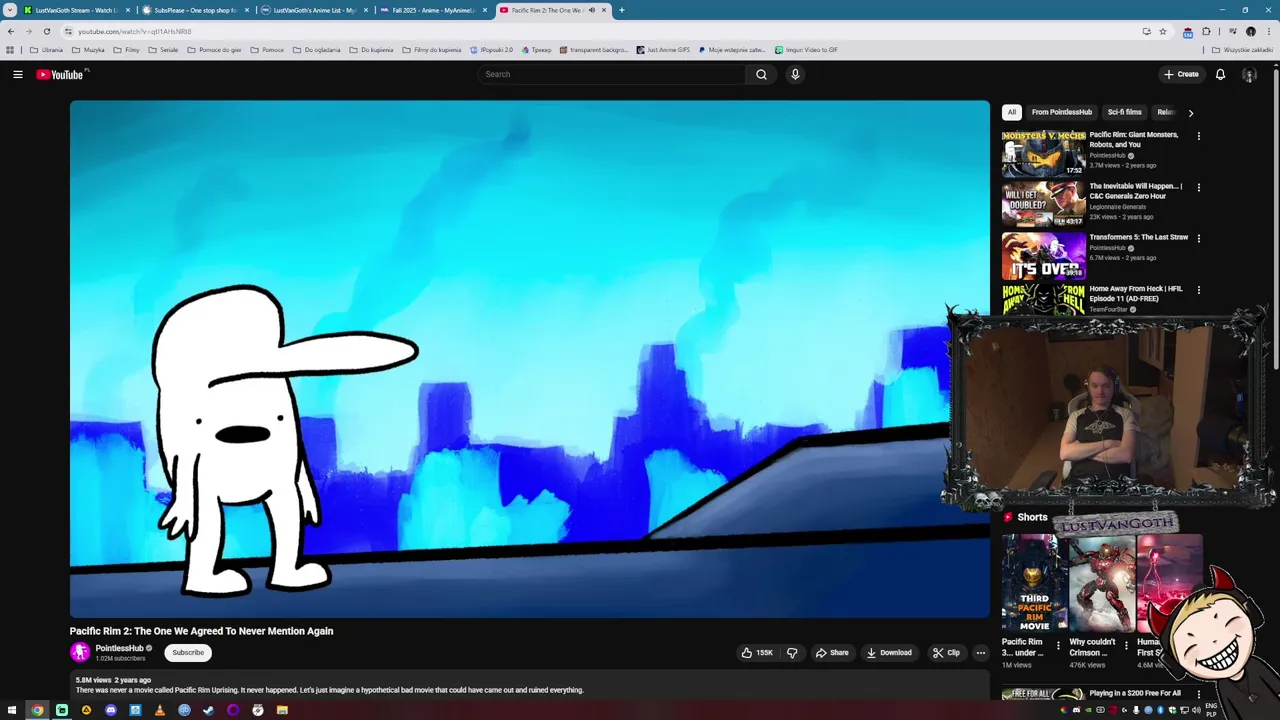
Task: Open the YouTube notifications bell
Action: (1220, 74)
